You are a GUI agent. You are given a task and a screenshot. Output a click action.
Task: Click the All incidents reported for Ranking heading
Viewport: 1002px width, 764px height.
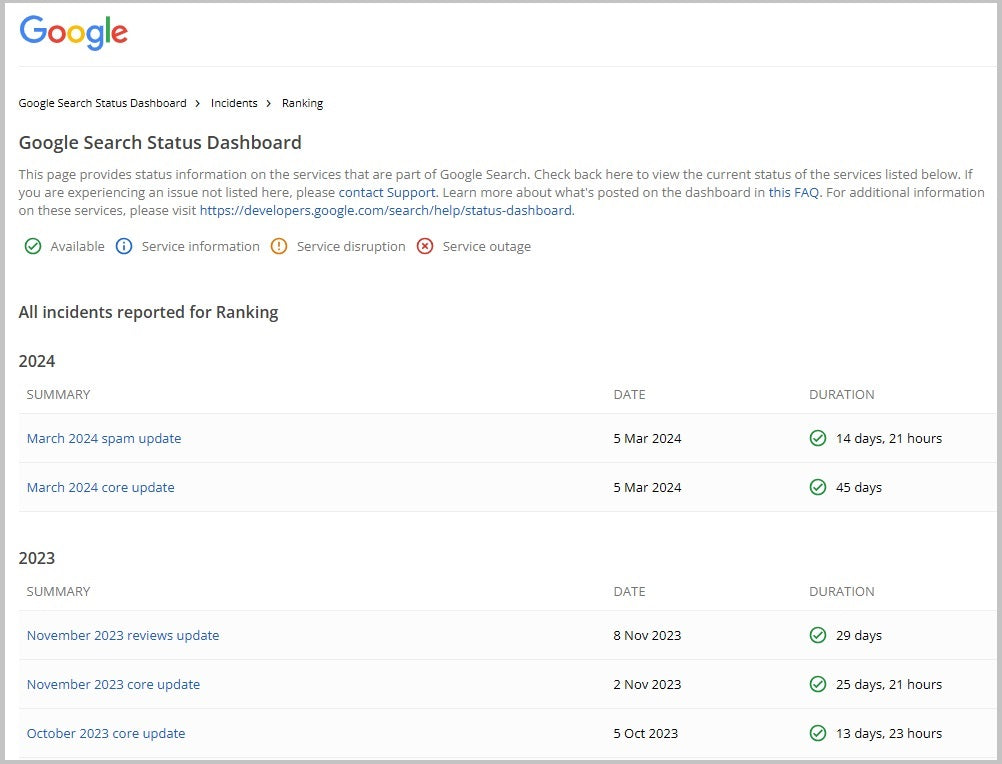[x=148, y=312]
